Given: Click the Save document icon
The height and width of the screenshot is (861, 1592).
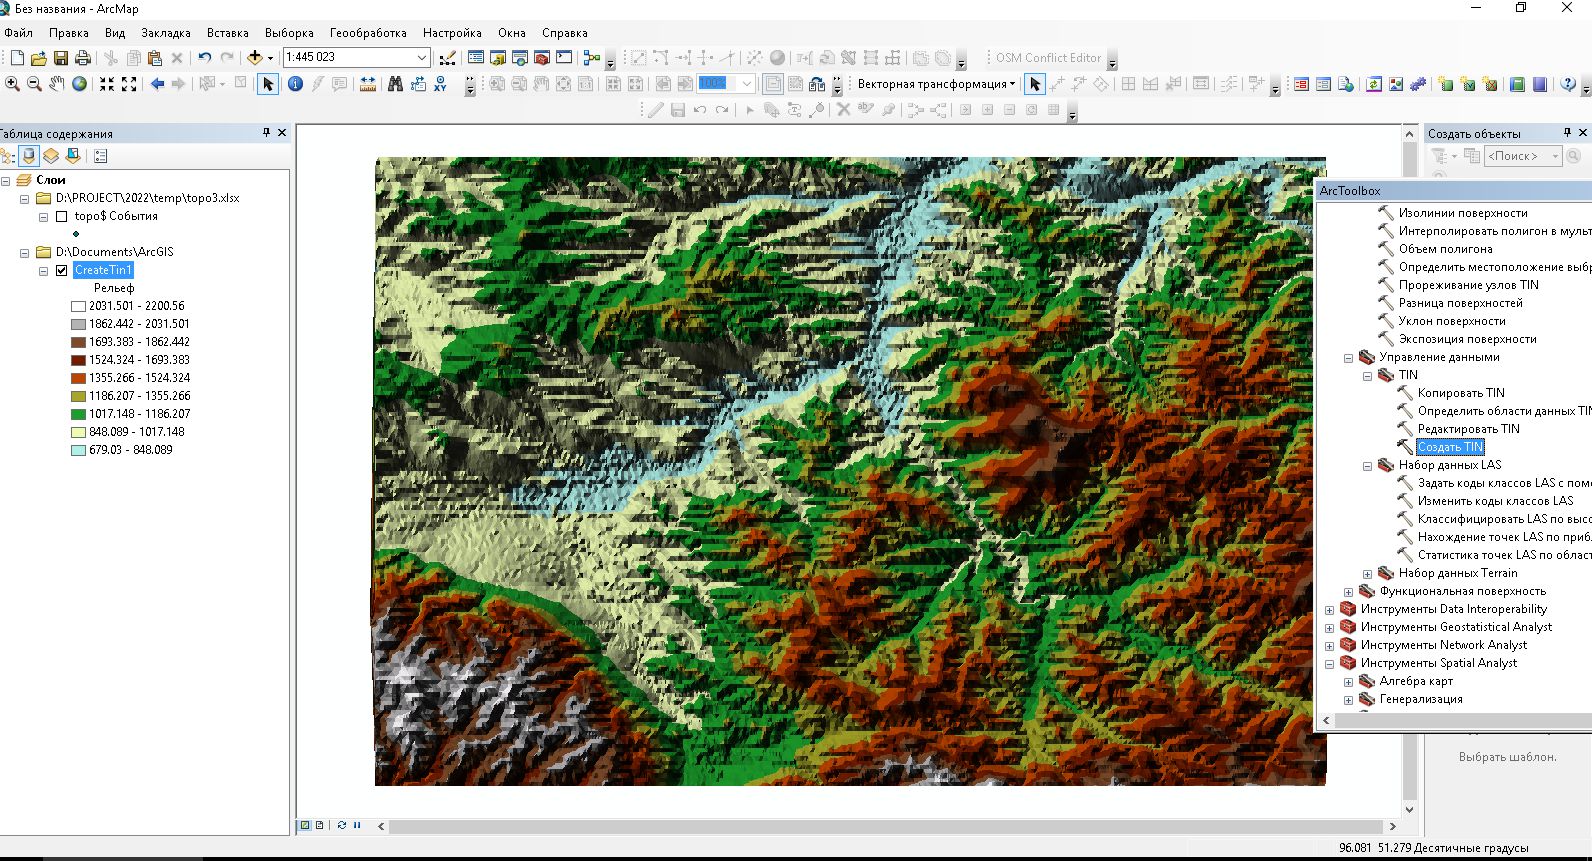Looking at the screenshot, I should pyautogui.click(x=61, y=58).
